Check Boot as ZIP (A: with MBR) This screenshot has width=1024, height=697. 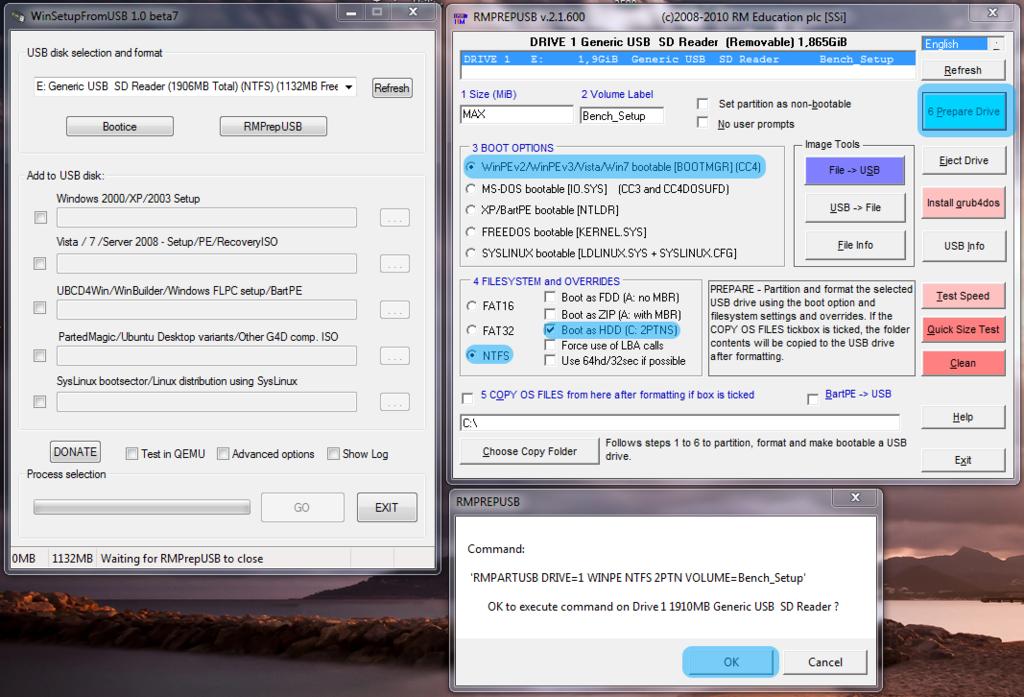(550, 314)
